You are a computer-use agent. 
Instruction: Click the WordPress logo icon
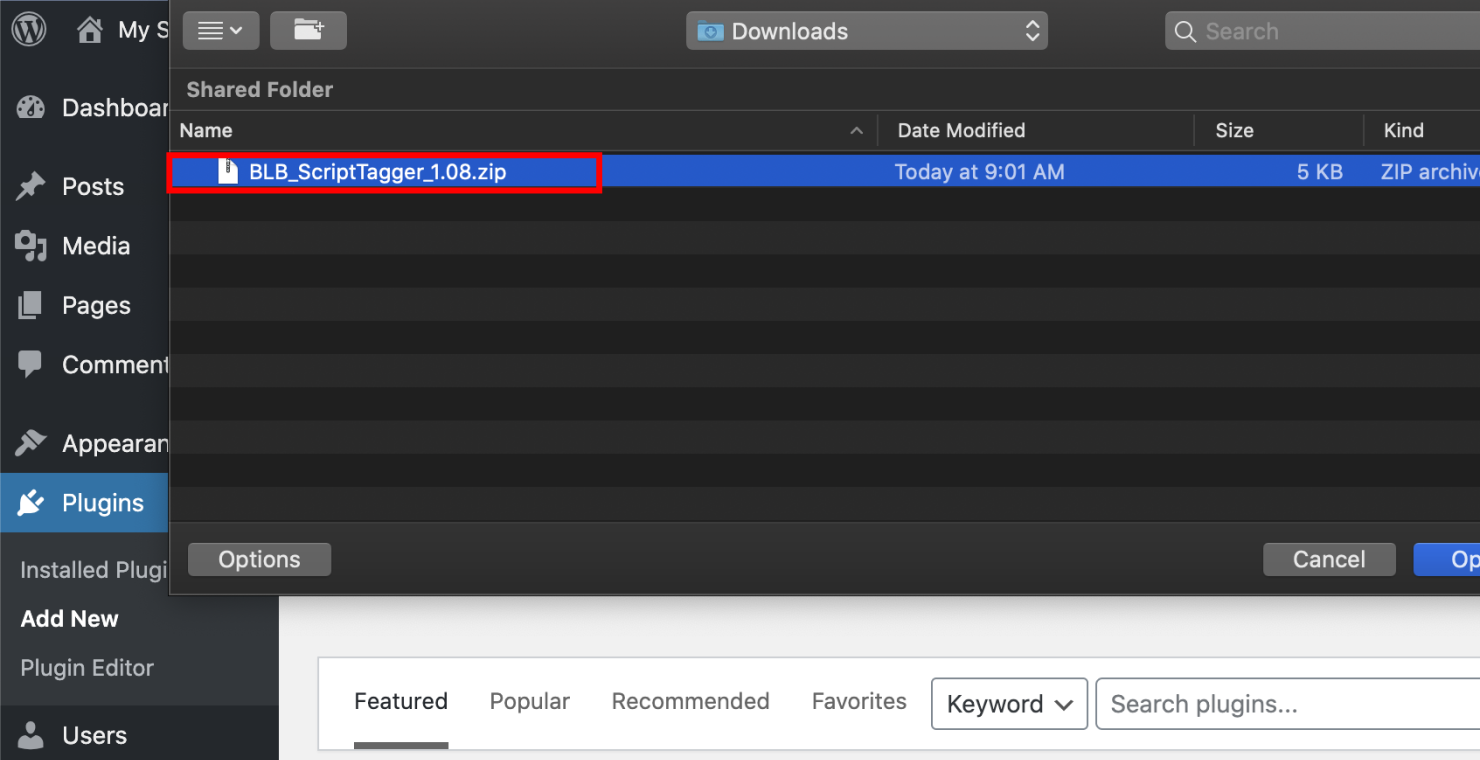pyautogui.click(x=29, y=30)
